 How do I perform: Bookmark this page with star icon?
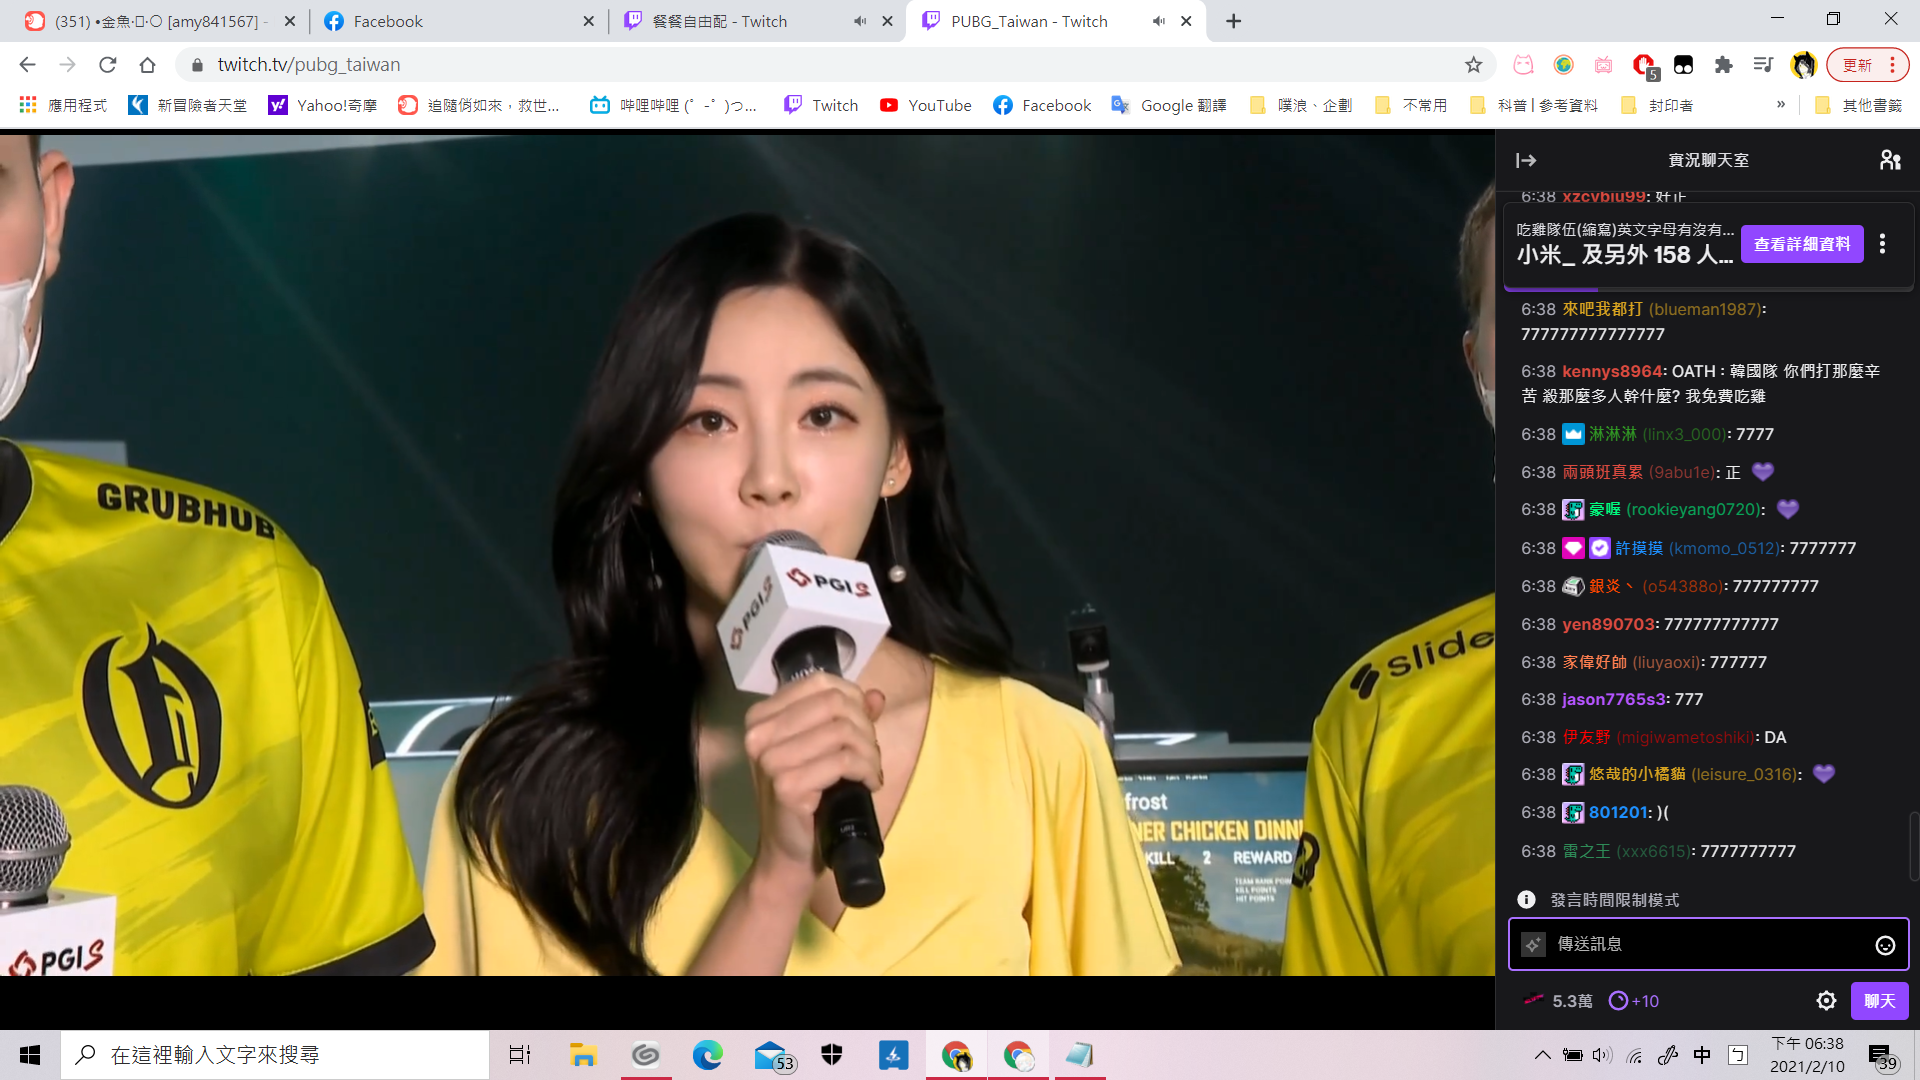tap(1473, 65)
